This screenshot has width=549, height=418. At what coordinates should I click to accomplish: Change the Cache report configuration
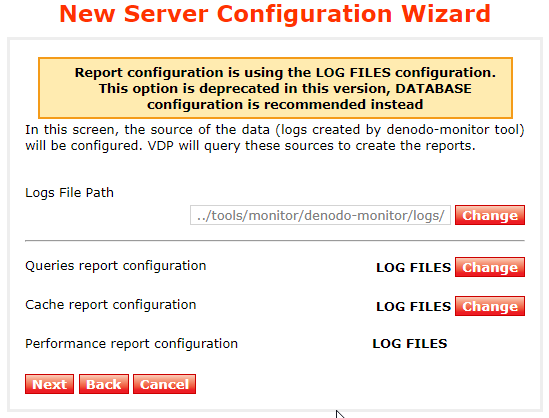click(x=489, y=306)
